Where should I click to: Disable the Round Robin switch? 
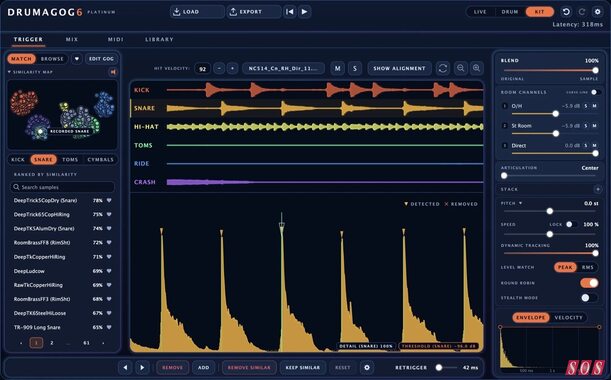coord(589,283)
